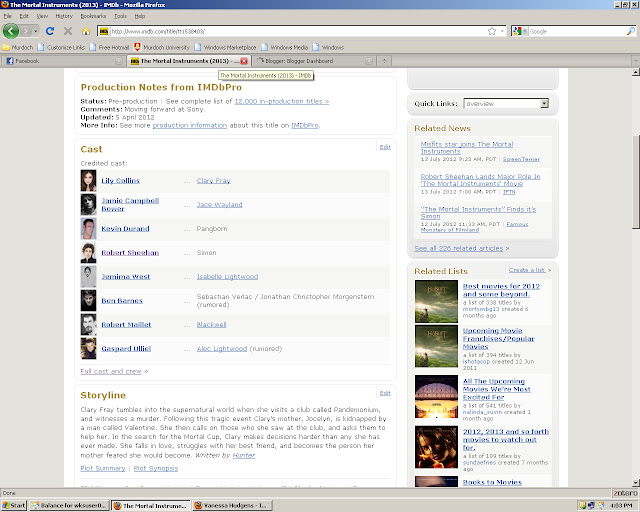Switch to Vanessa Hudgens taskbar window

(232, 505)
